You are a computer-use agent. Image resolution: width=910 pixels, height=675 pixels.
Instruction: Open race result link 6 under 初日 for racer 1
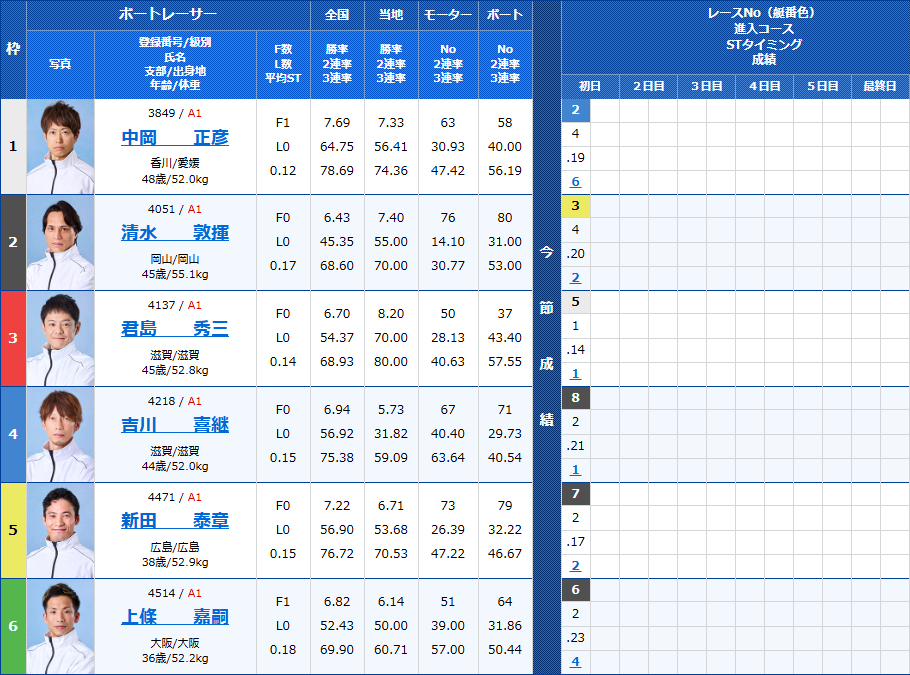click(x=575, y=181)
